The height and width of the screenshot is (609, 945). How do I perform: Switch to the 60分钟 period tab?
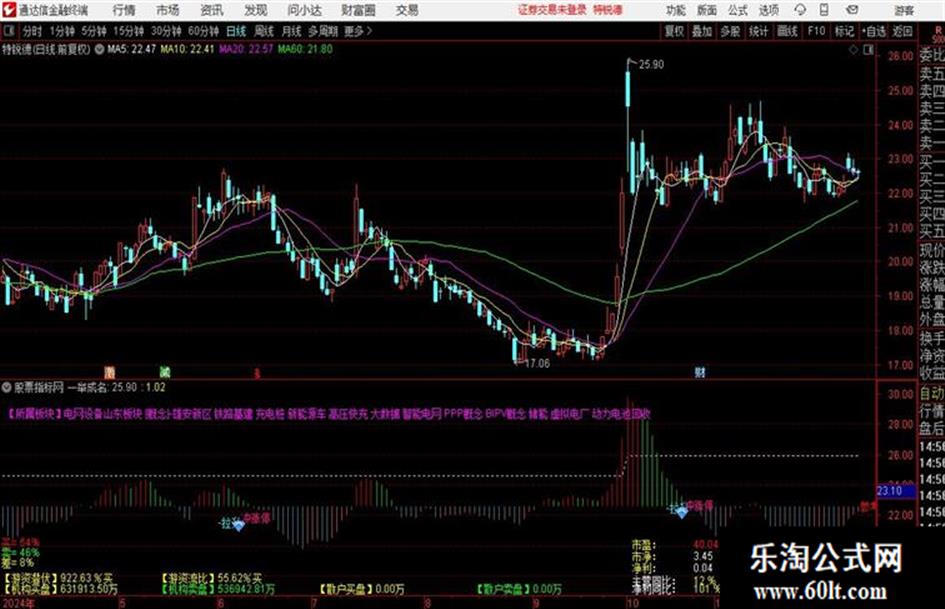(203, 31)
